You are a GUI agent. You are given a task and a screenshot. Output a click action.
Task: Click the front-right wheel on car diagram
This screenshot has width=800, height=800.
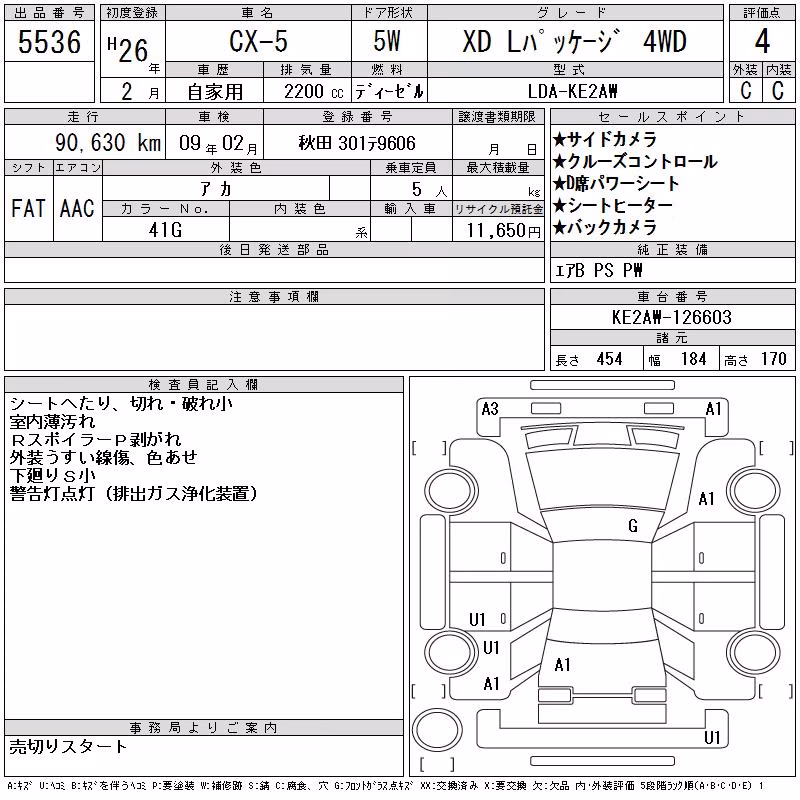[754, 492]
